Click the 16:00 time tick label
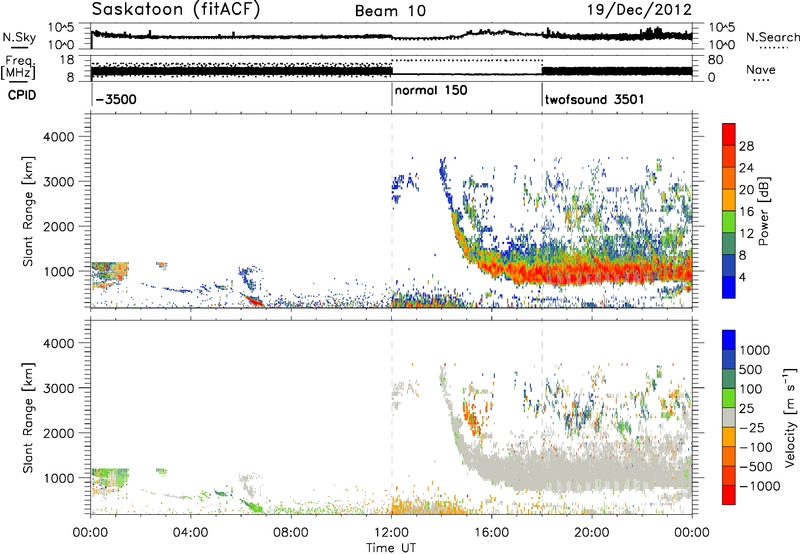 pyautogui.click(x=491, y=533)
